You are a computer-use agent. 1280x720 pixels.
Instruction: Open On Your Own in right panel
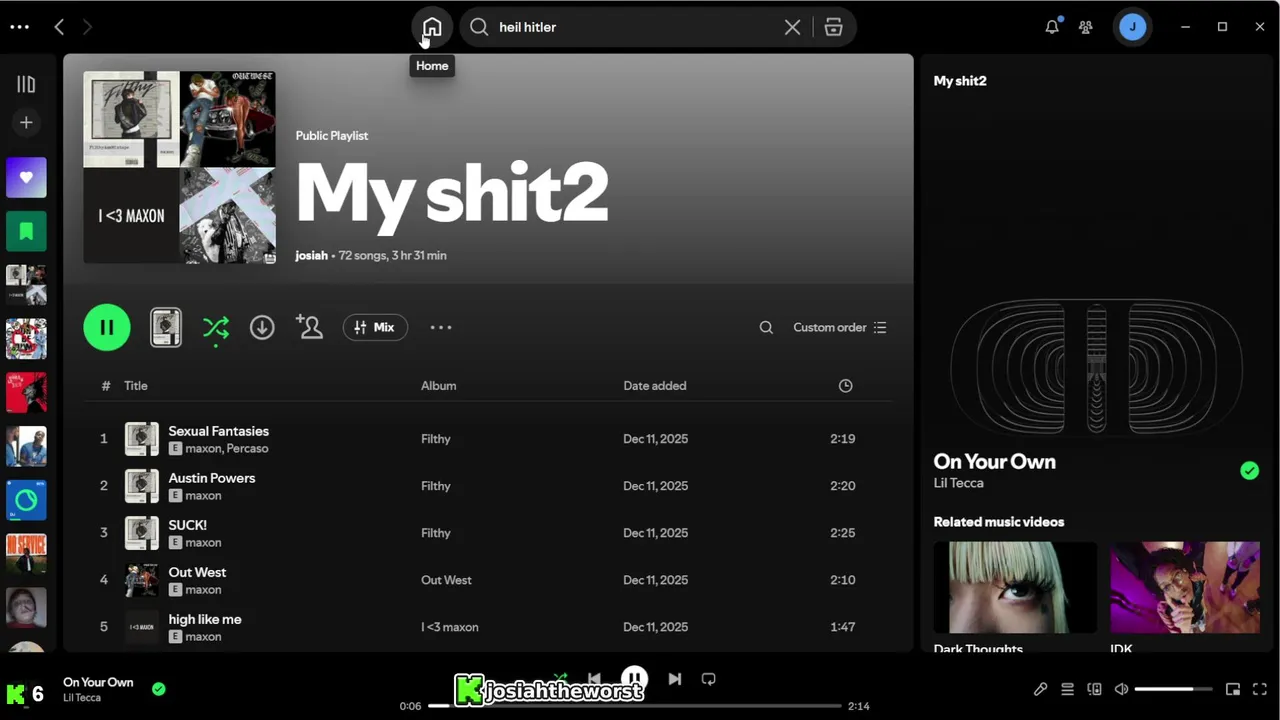coord(994,461)
